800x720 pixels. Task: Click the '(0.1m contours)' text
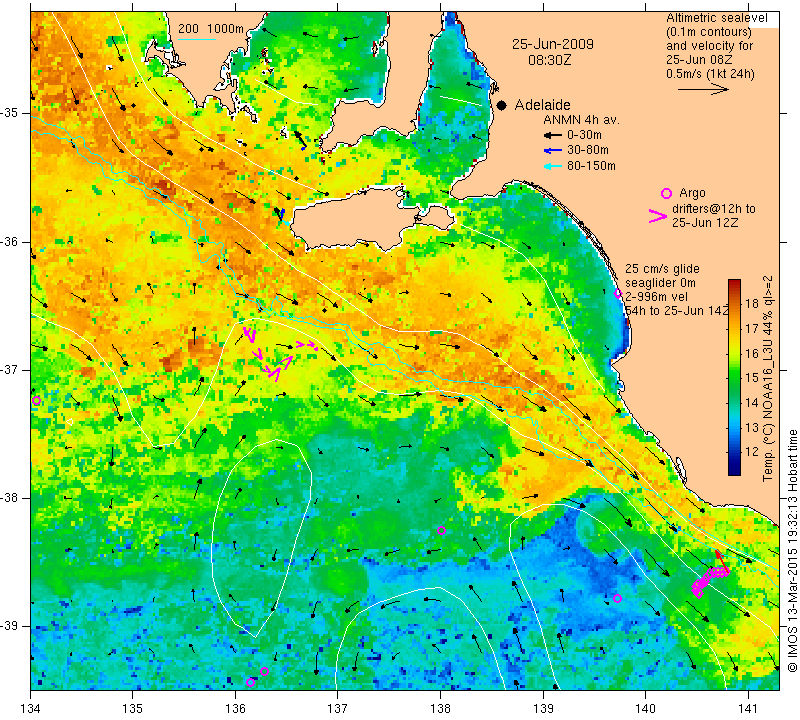tap(709, 32)
